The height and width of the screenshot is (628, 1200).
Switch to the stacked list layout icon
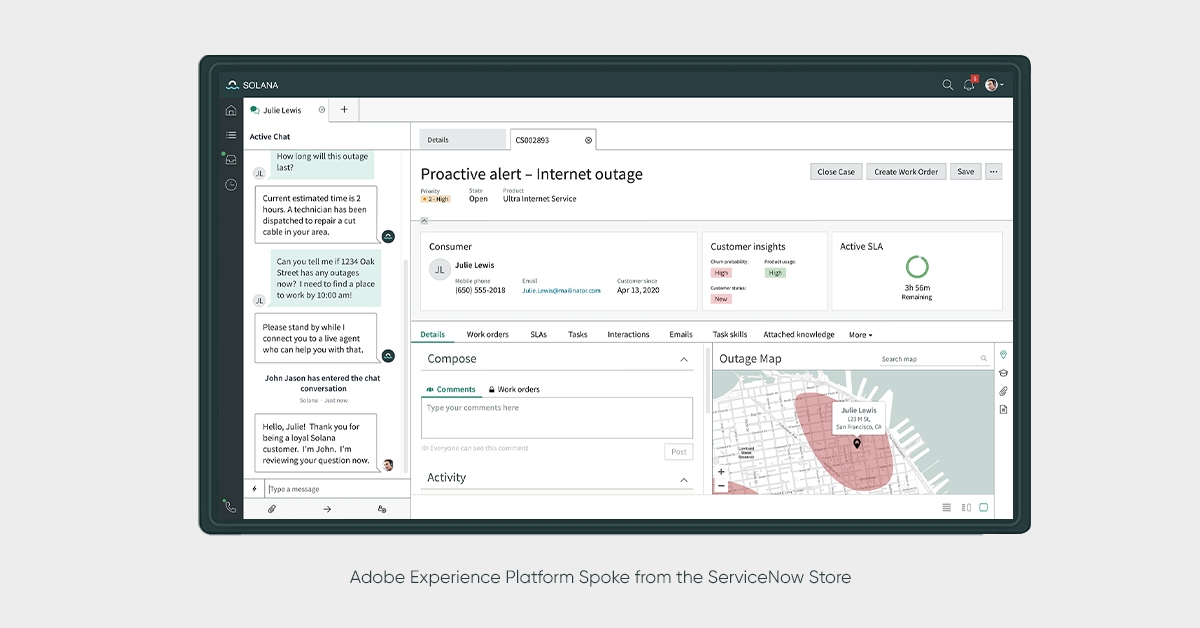click(x=947, y=507)
